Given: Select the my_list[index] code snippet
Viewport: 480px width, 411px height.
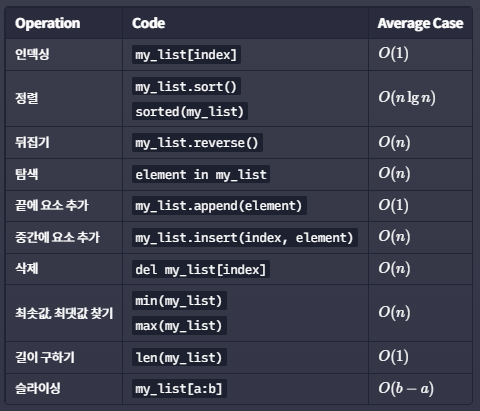Looking at the screenshot, I should tap(186, 55).
